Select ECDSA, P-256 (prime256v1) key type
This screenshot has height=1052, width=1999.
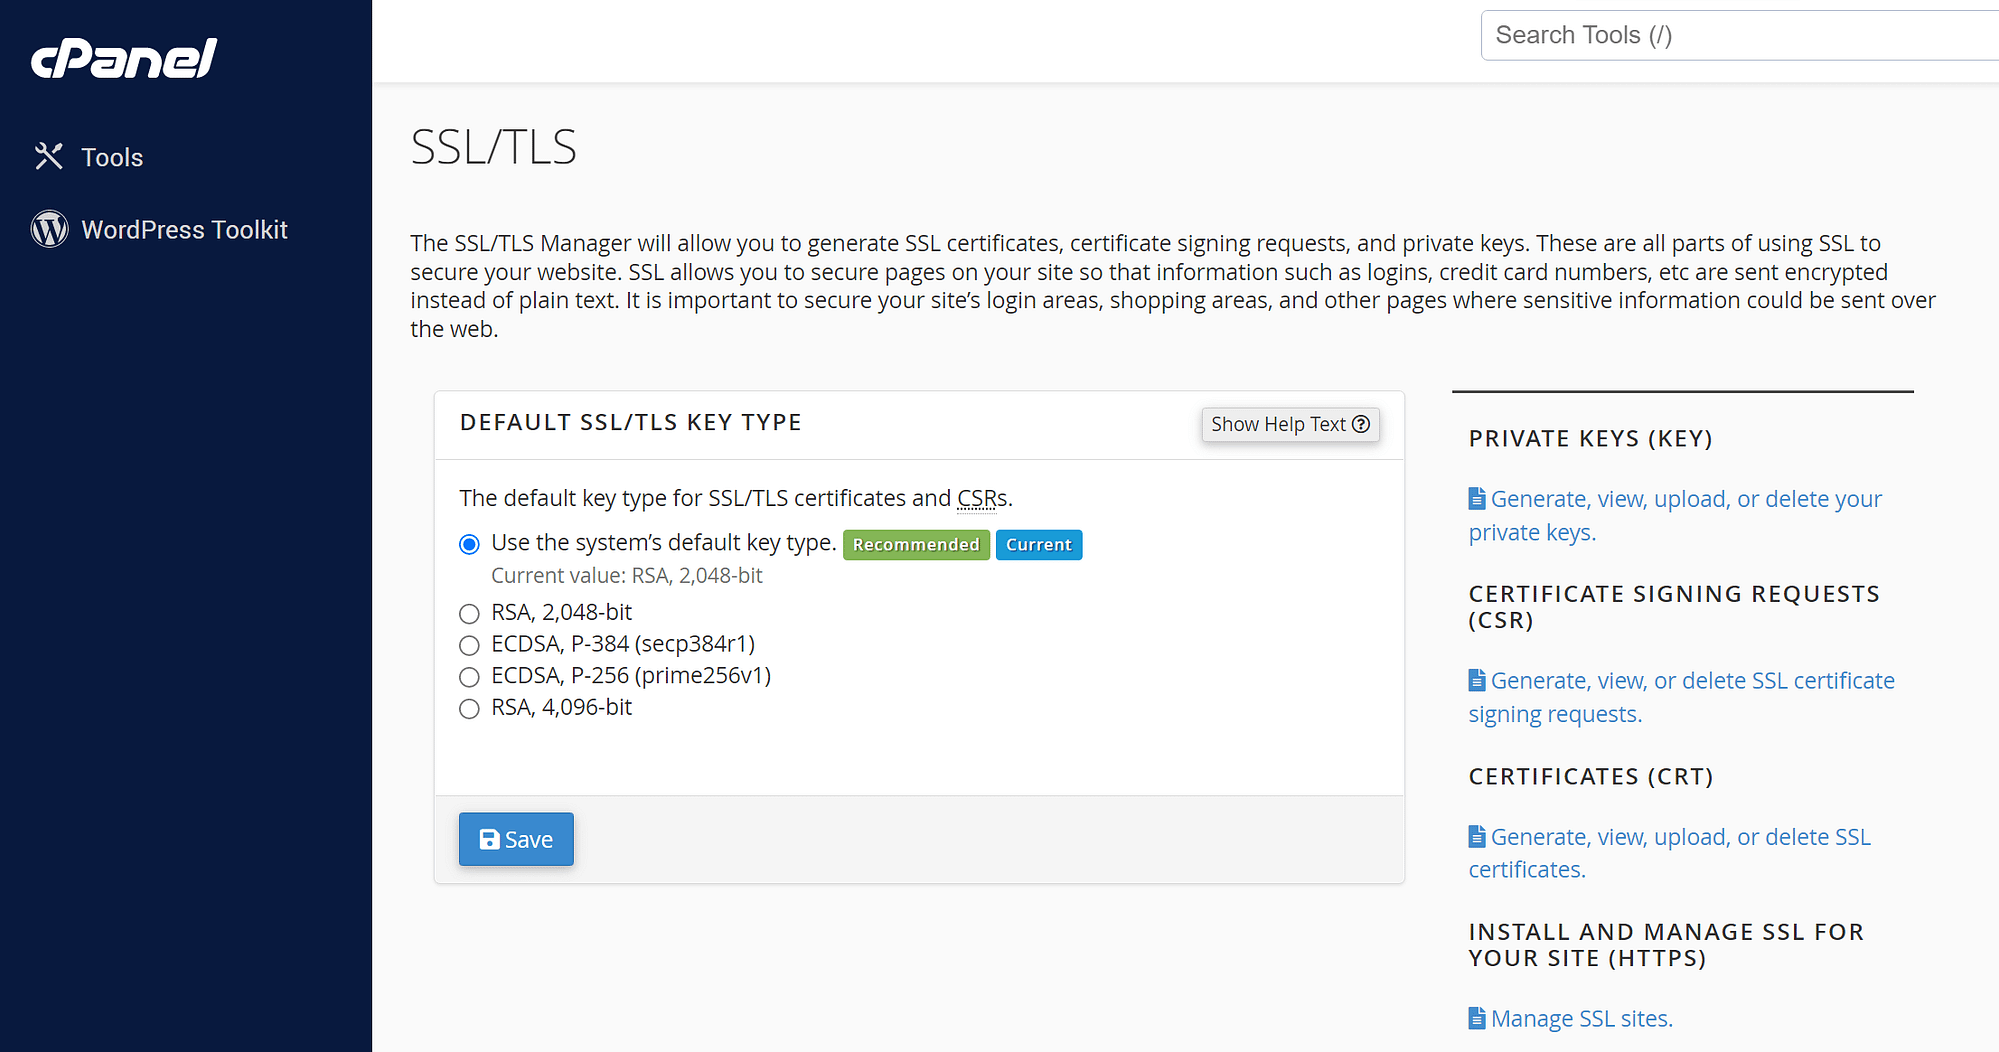point(469,677)
